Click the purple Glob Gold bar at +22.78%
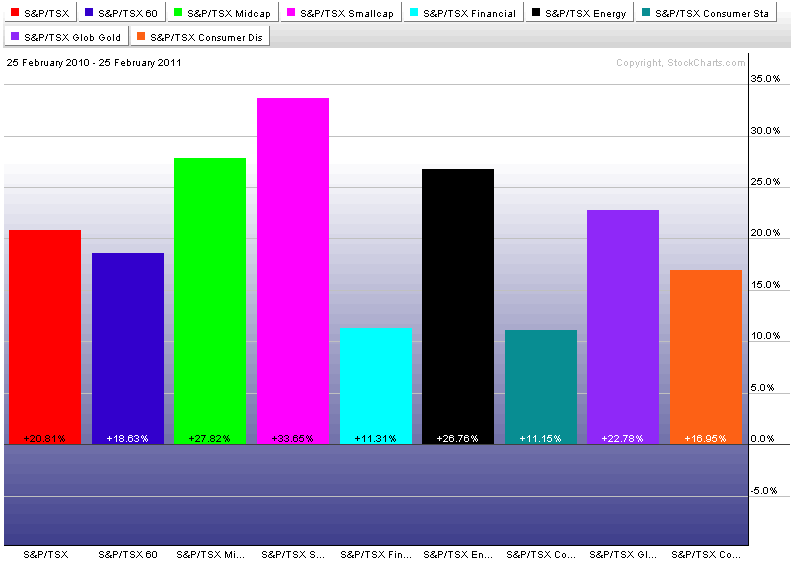The height and width of the screenshot is (572, 793). click(623, 326)
